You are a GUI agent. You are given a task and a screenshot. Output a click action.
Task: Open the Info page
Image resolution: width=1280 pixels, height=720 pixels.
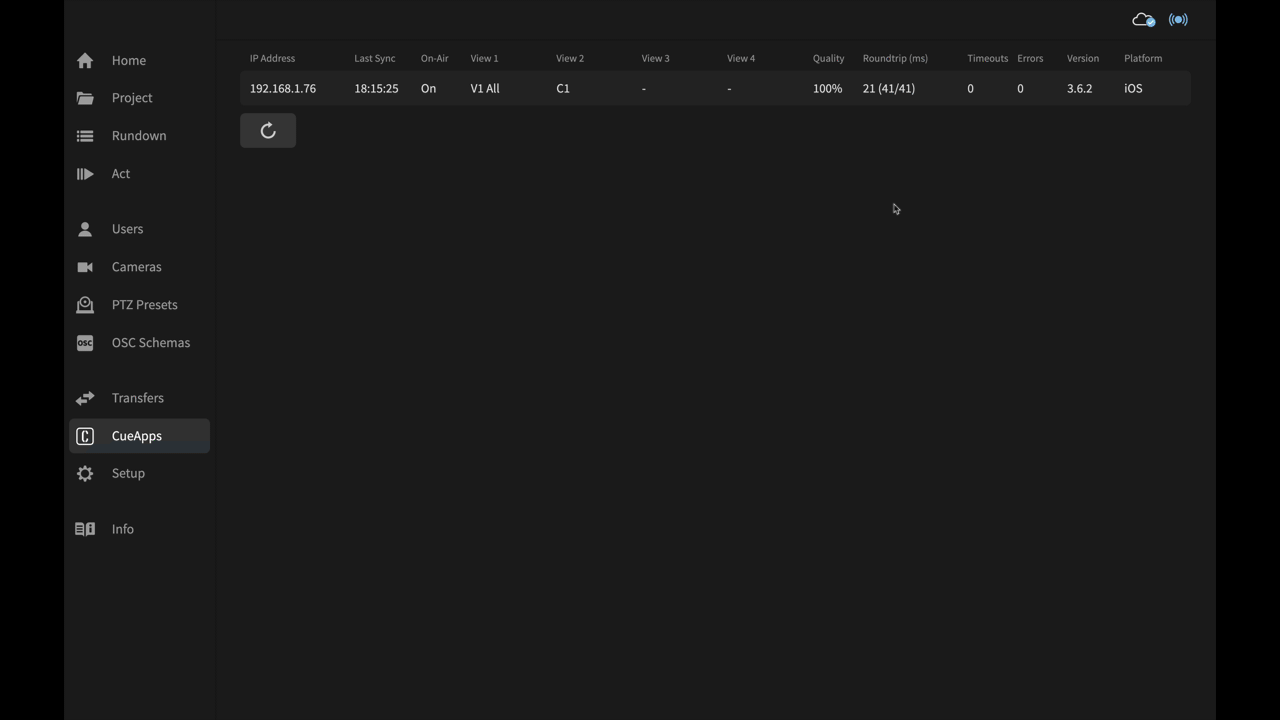coord(139,529)
